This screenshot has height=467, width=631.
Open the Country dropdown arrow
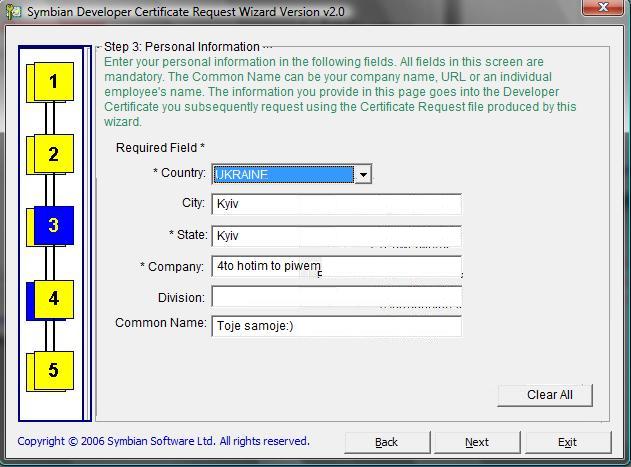click(x=363, y=174)
